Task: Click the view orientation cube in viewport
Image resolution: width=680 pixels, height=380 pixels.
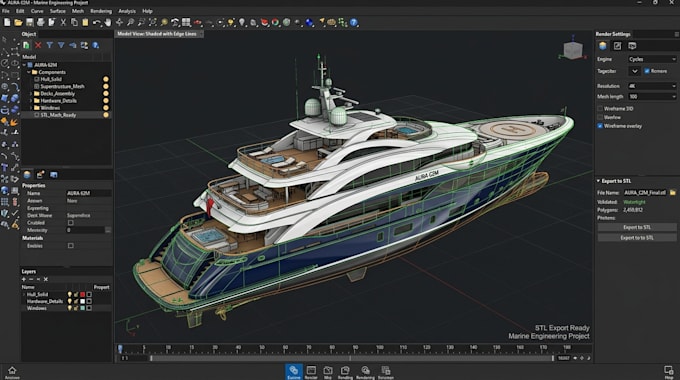Action: tap(573, 50)
